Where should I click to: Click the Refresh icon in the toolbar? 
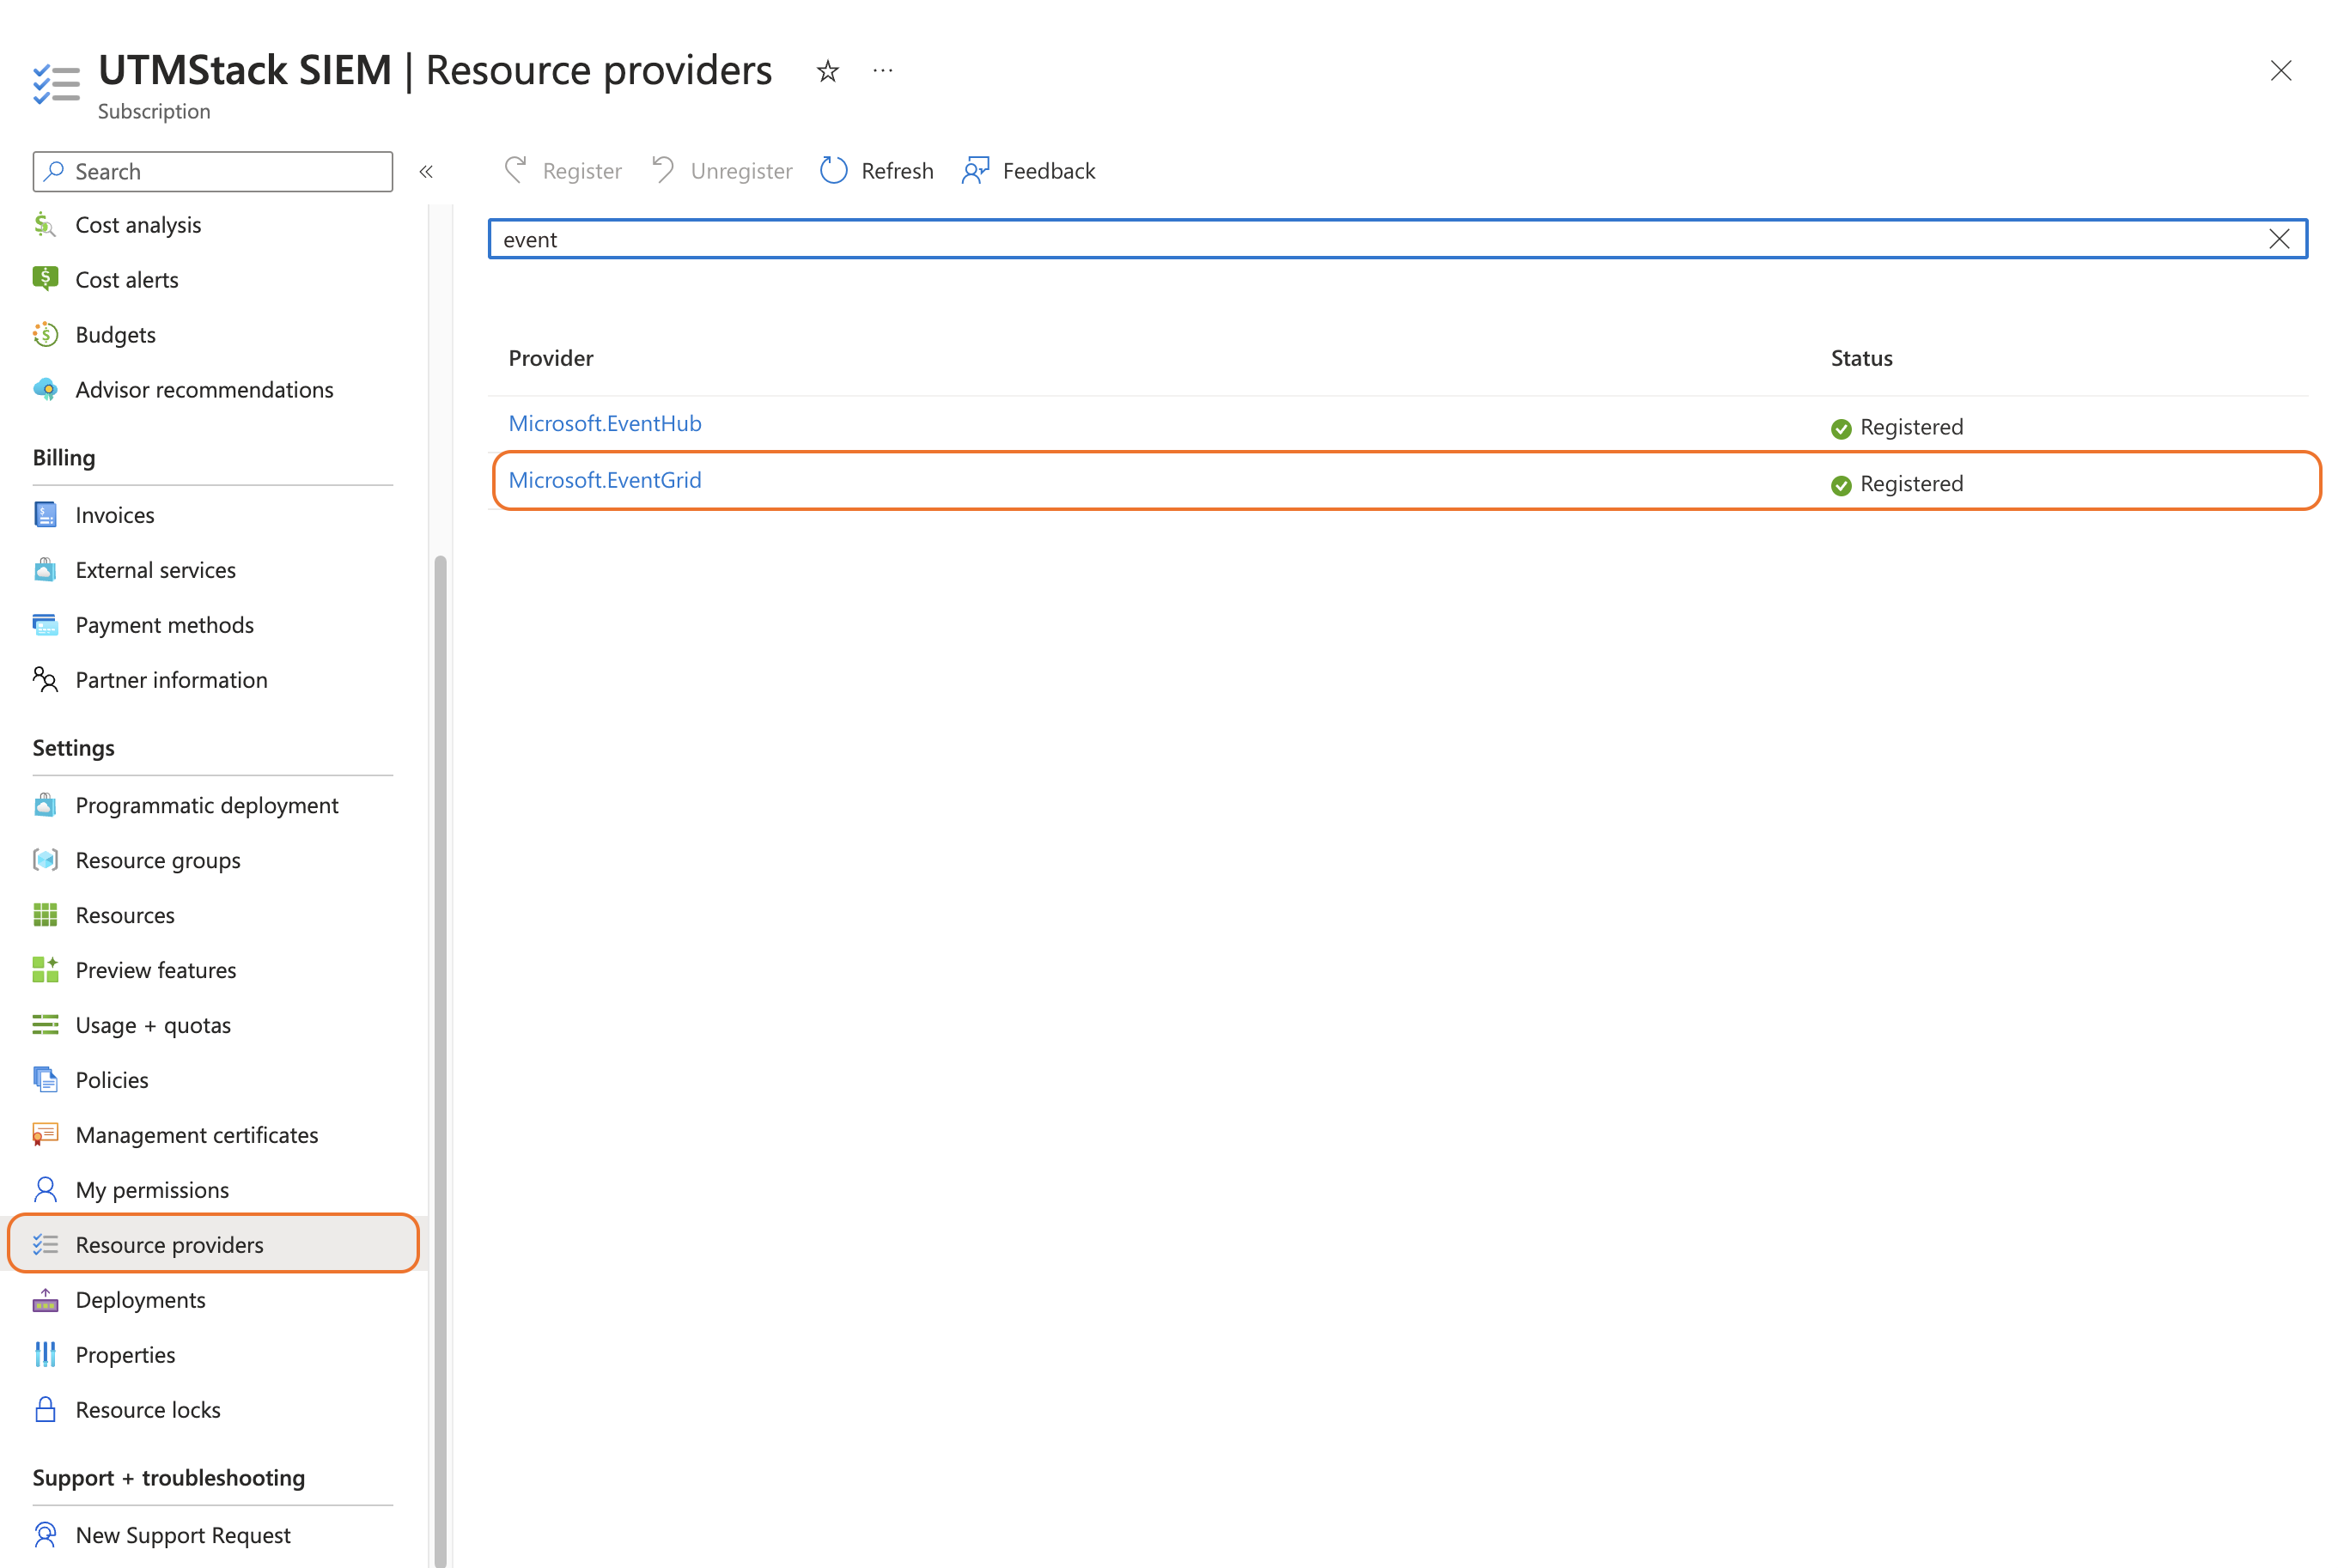tap(833, 171)
